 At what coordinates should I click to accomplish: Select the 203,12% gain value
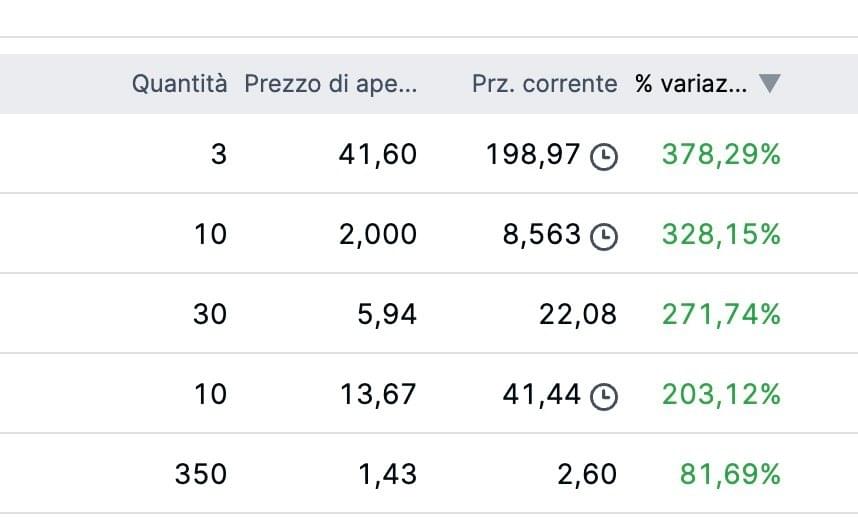coord(721,395)
